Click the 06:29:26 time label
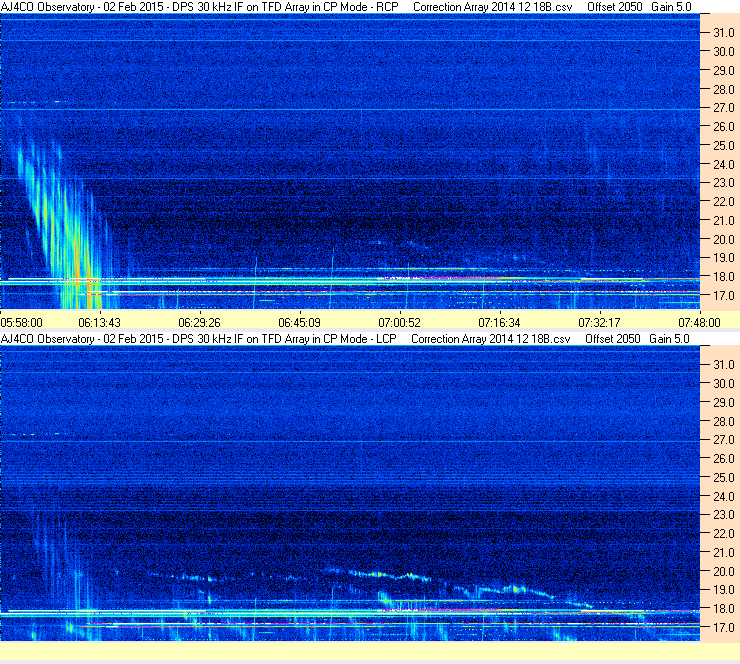The height and width of the screenshot is (664, 740). [199, 323]
